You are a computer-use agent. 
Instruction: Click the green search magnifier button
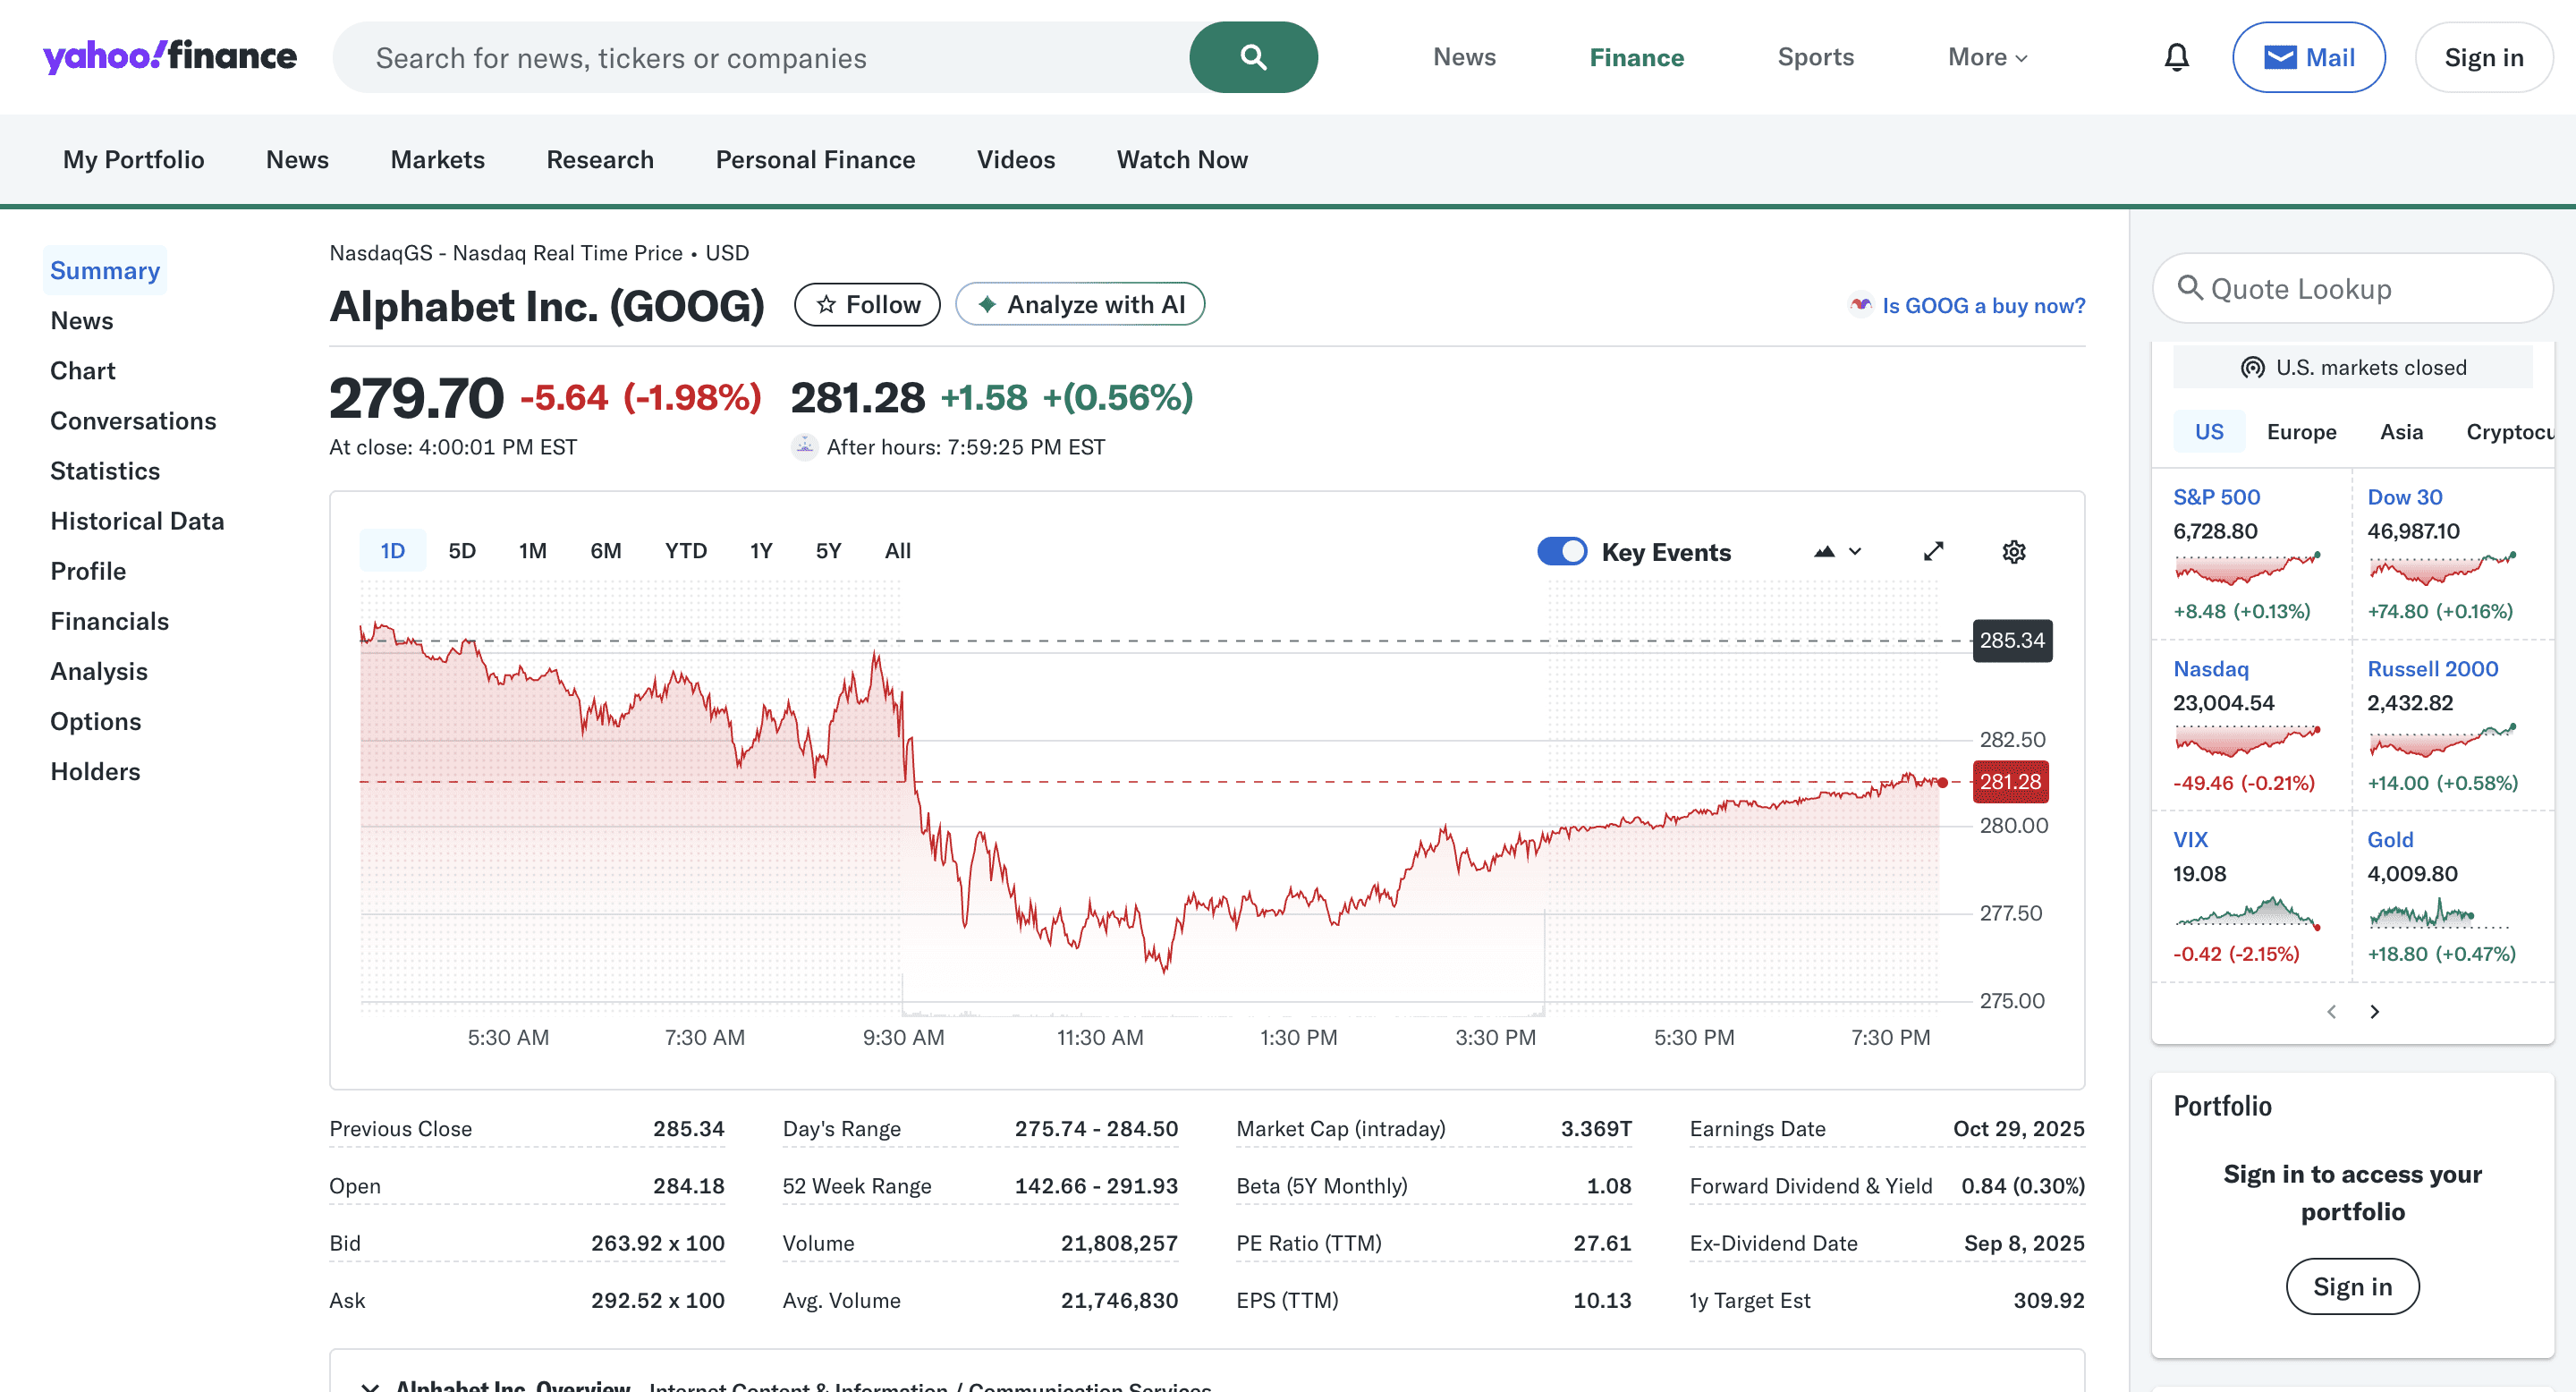1253,57
